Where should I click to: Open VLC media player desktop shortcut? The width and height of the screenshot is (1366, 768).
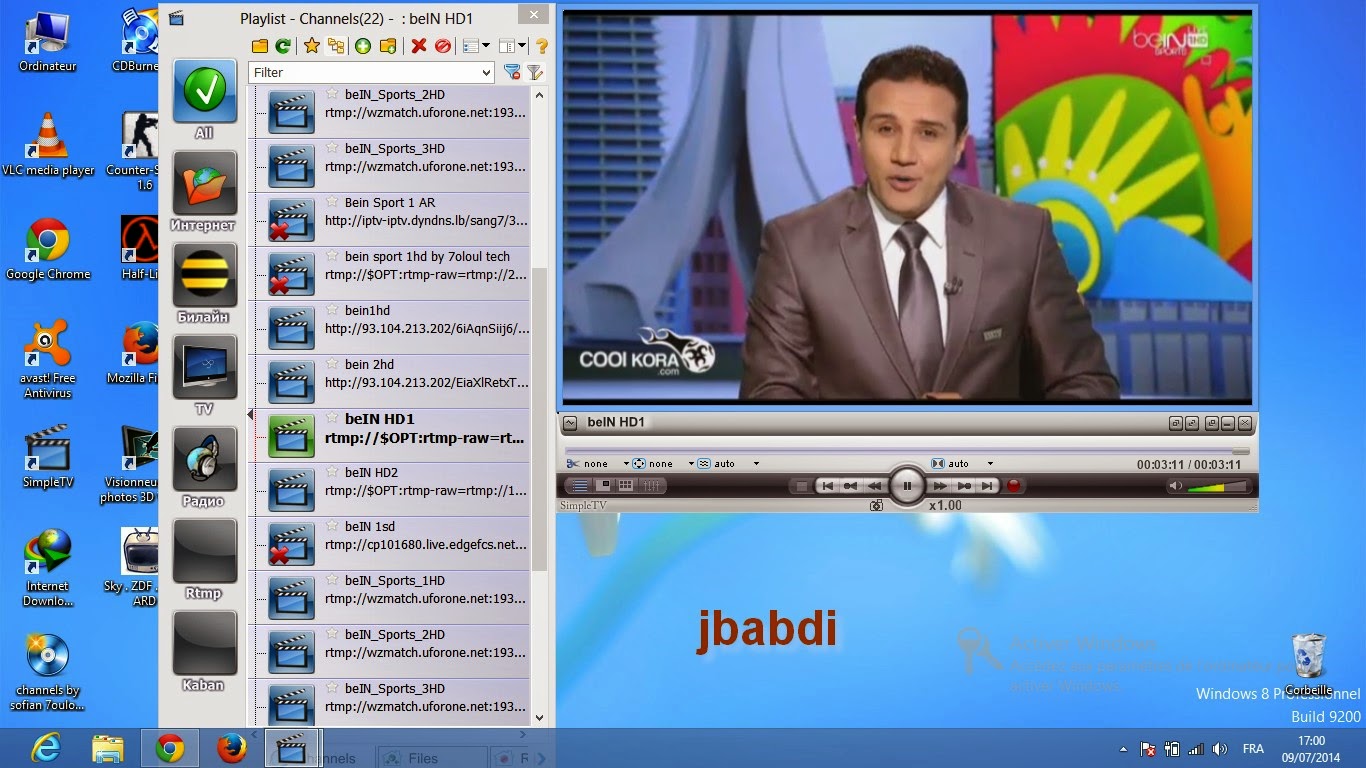pyautogui.click(x=47, y=144)
